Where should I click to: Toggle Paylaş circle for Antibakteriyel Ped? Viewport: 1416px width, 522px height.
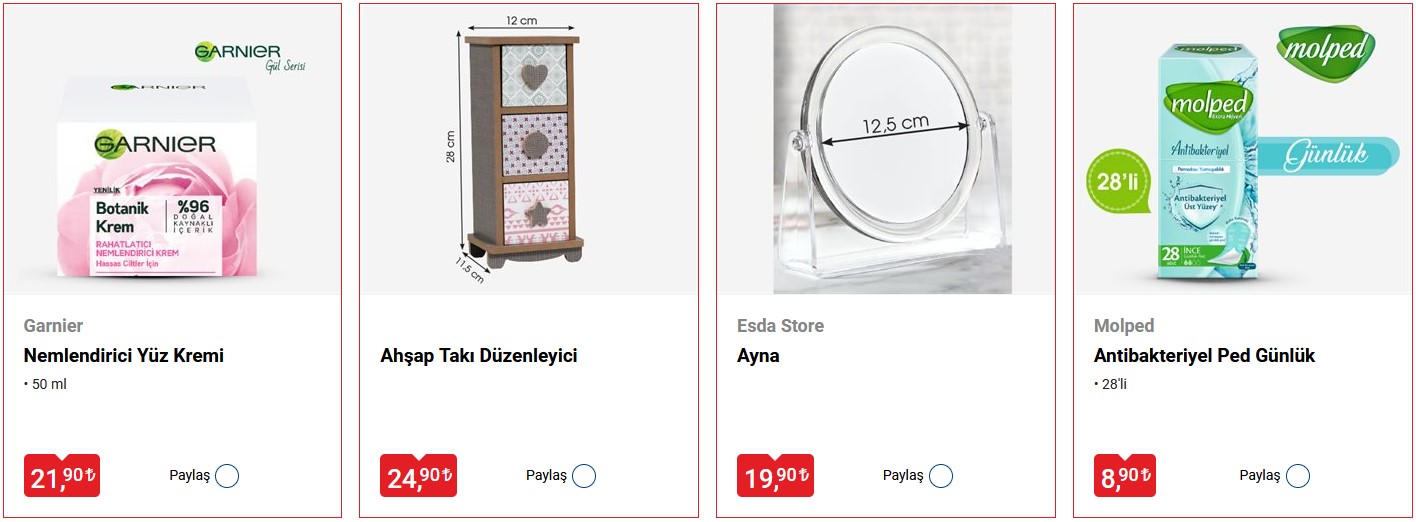1297,476
